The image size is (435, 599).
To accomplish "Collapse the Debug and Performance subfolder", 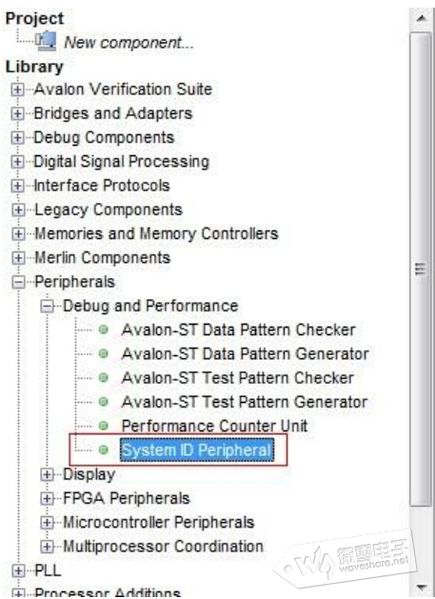I will point(47,306).
